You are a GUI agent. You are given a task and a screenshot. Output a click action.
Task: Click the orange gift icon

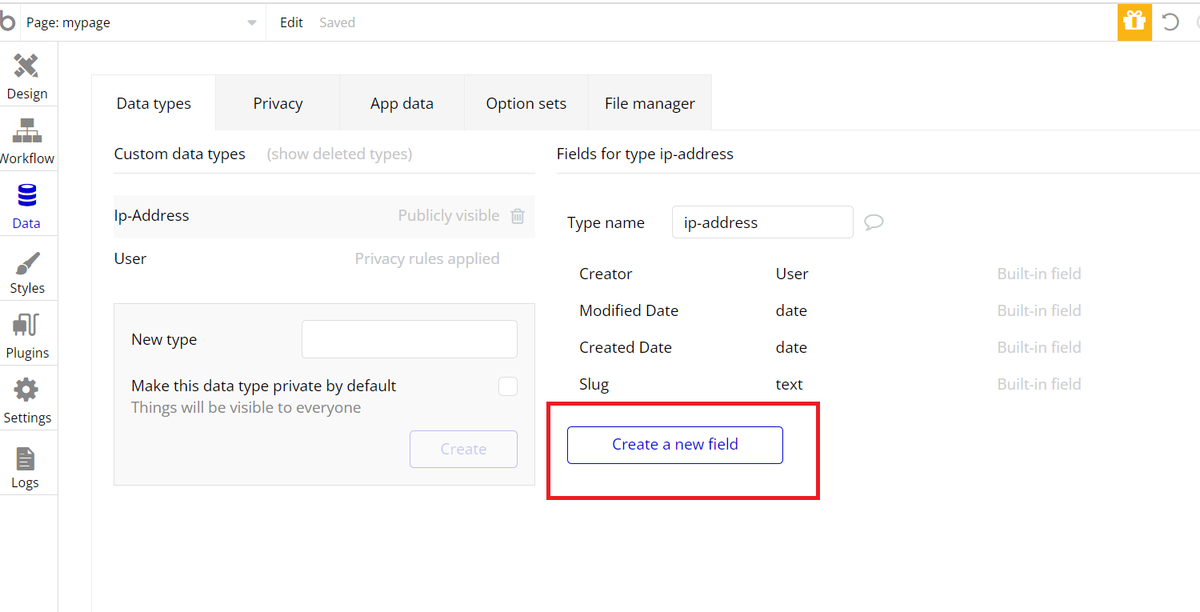click(1134, 21)
